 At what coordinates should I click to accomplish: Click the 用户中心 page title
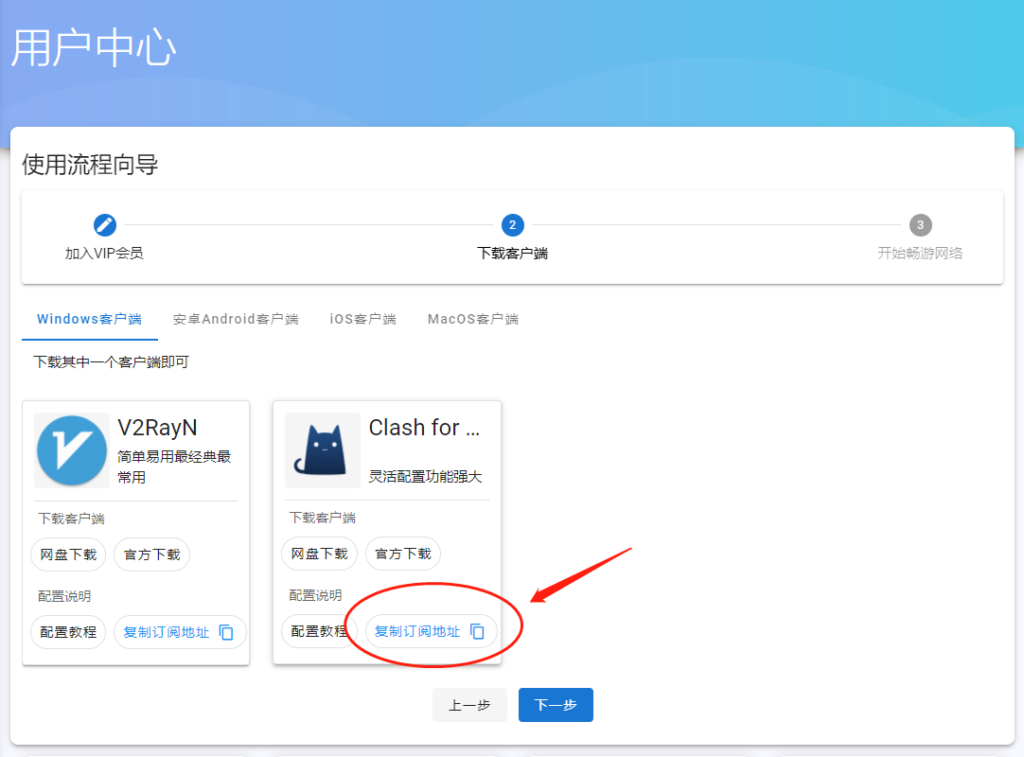94,48
